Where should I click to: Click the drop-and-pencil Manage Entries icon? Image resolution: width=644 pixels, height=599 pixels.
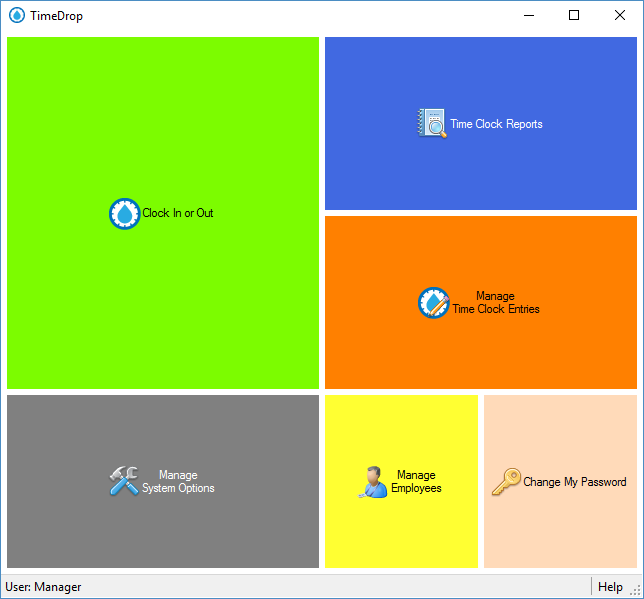[x=434, y=303]
